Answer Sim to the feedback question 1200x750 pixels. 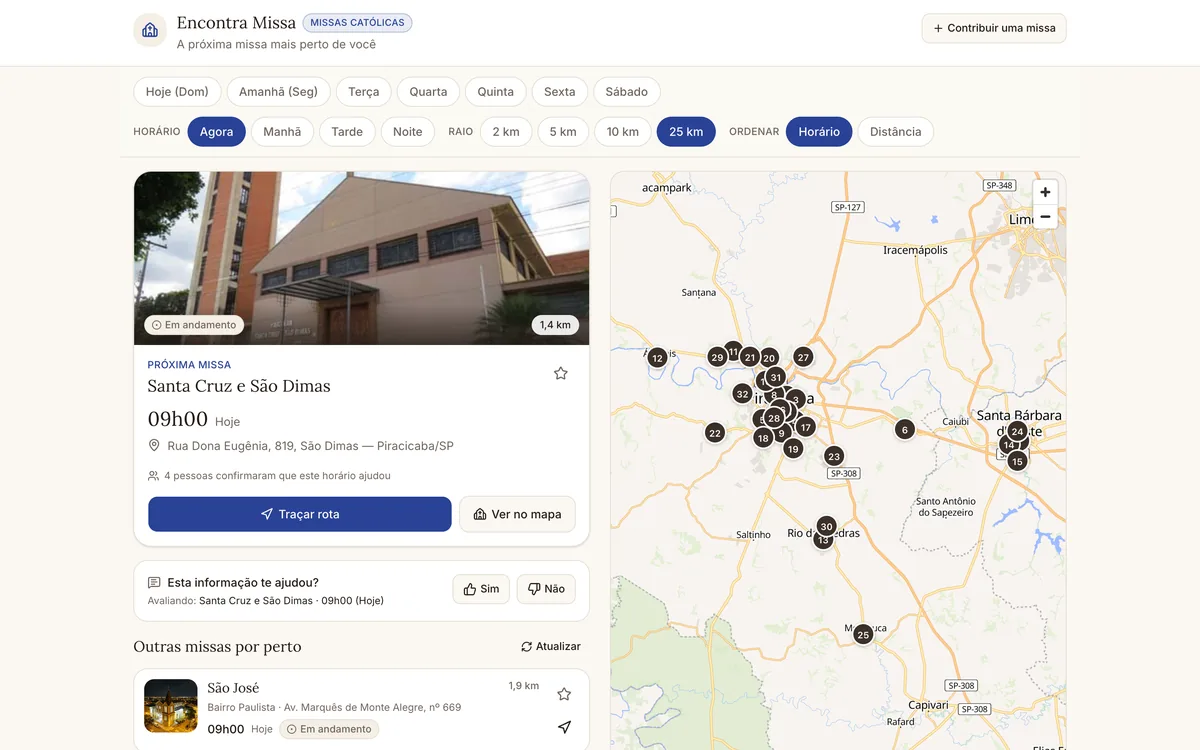(x=481, y=589)
